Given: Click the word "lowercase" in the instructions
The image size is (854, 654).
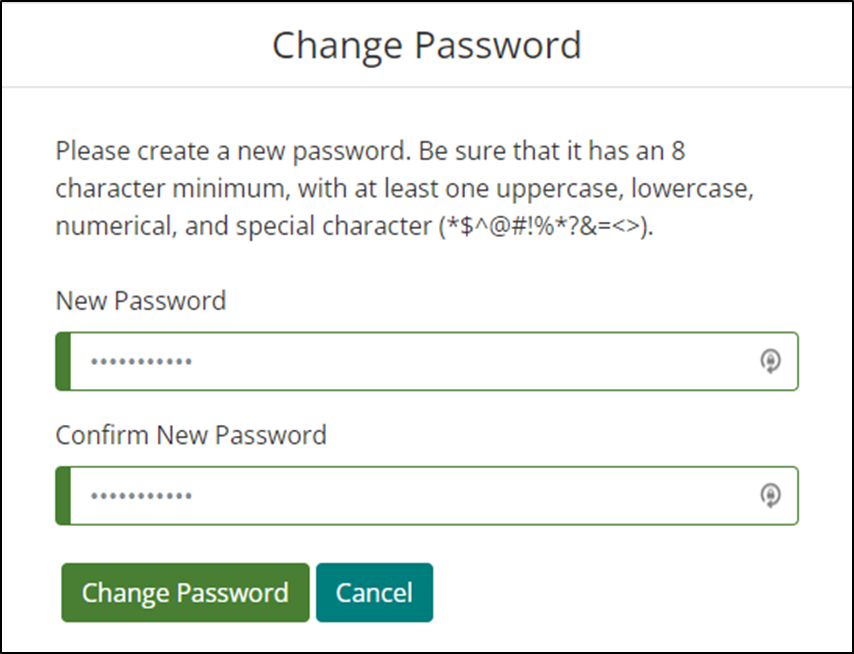Looking at the screenshot, I should point(692,188).
